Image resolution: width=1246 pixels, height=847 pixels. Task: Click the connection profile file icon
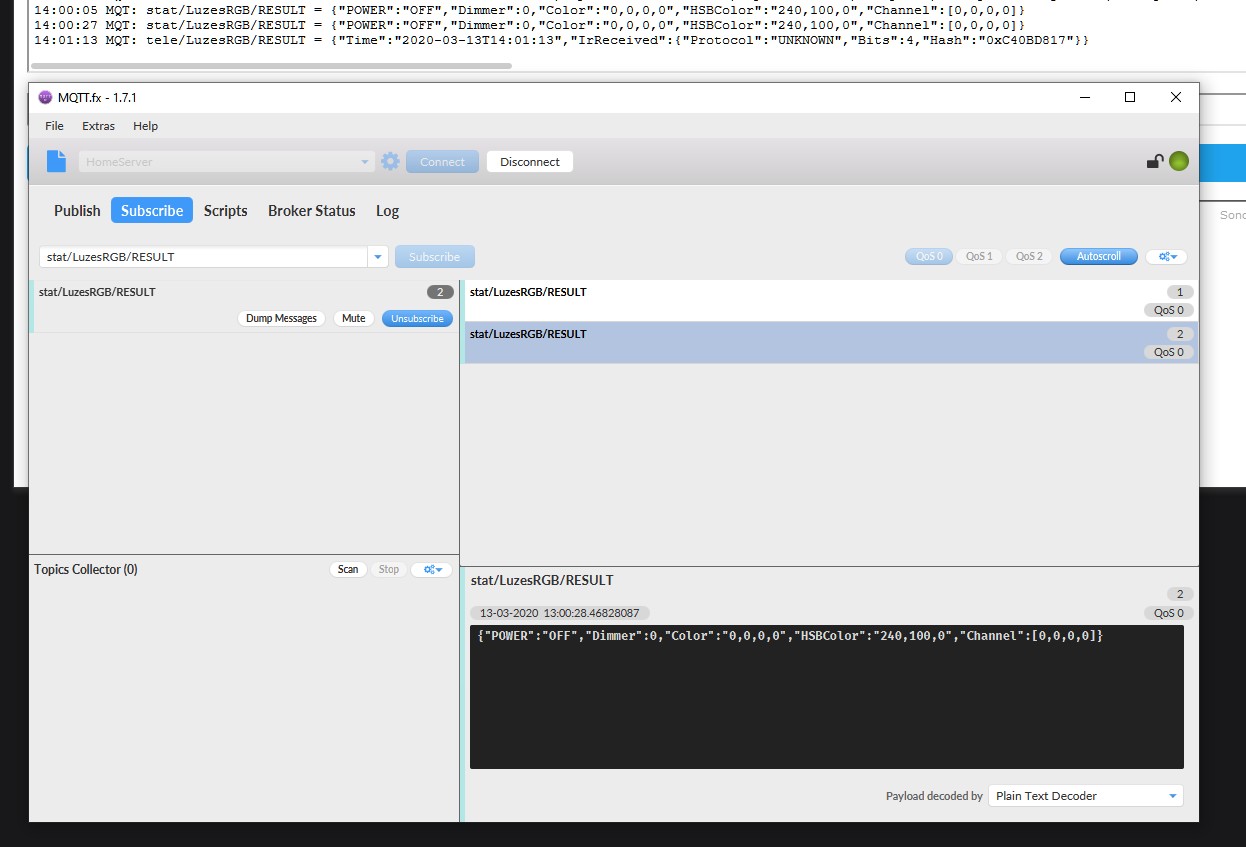point(57,161)
